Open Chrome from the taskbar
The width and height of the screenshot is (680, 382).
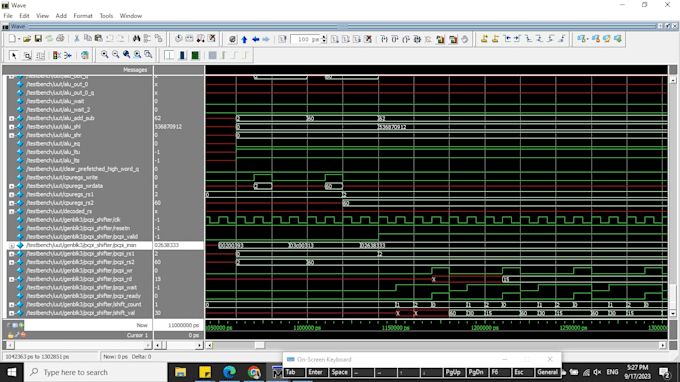254,372
